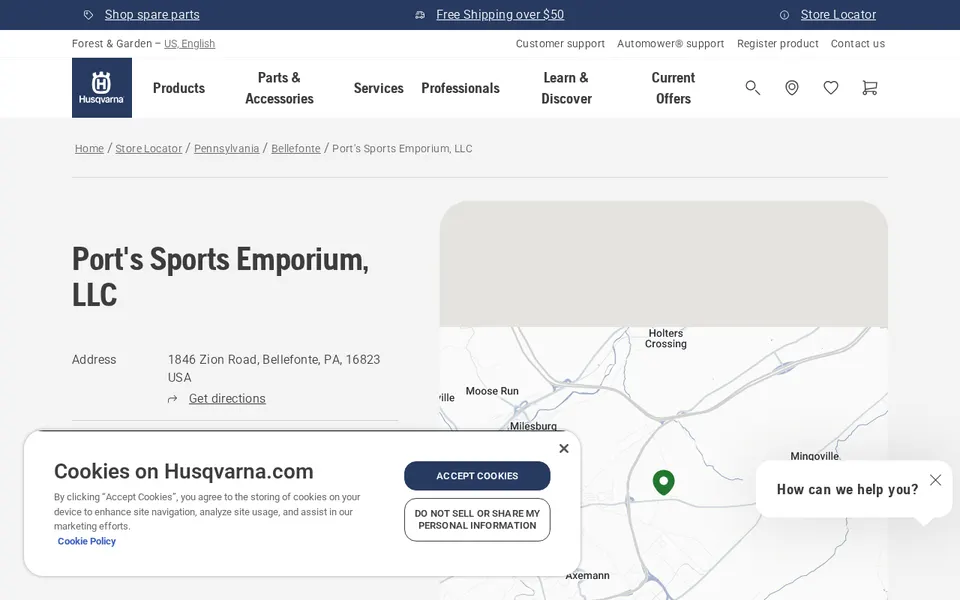
Task: Open the shopping cart icon
Action: click(x=869, y=88)
